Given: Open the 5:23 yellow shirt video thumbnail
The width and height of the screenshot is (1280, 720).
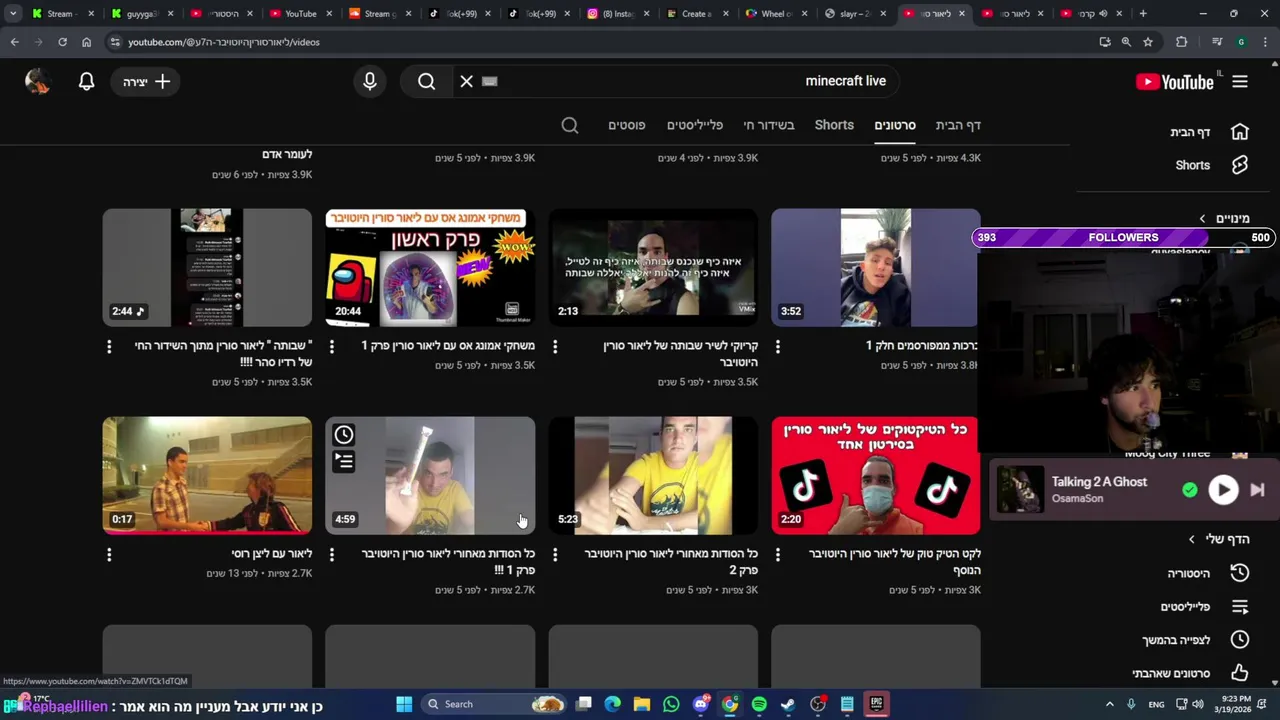Looking at the screenshot, I should point(653,476).
